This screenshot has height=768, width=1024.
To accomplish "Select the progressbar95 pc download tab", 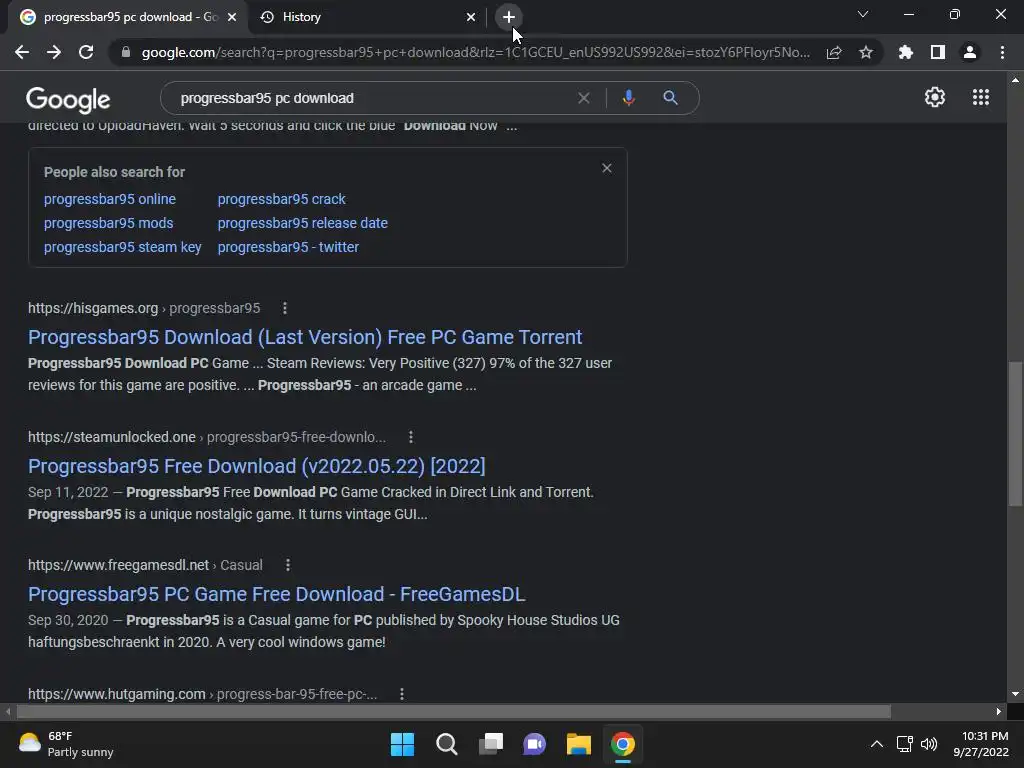I will [128, 17].
